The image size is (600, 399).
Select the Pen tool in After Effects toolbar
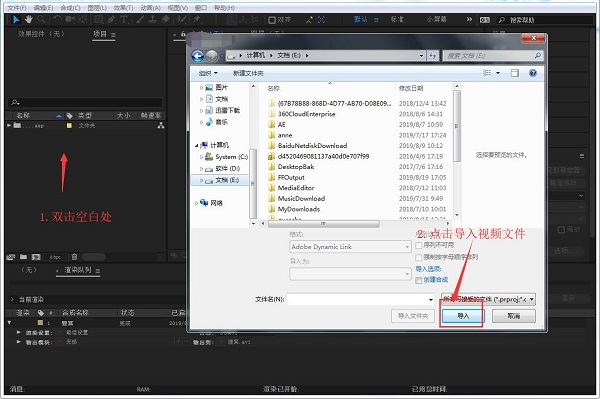pyautogui.click(x=111, y=20)
